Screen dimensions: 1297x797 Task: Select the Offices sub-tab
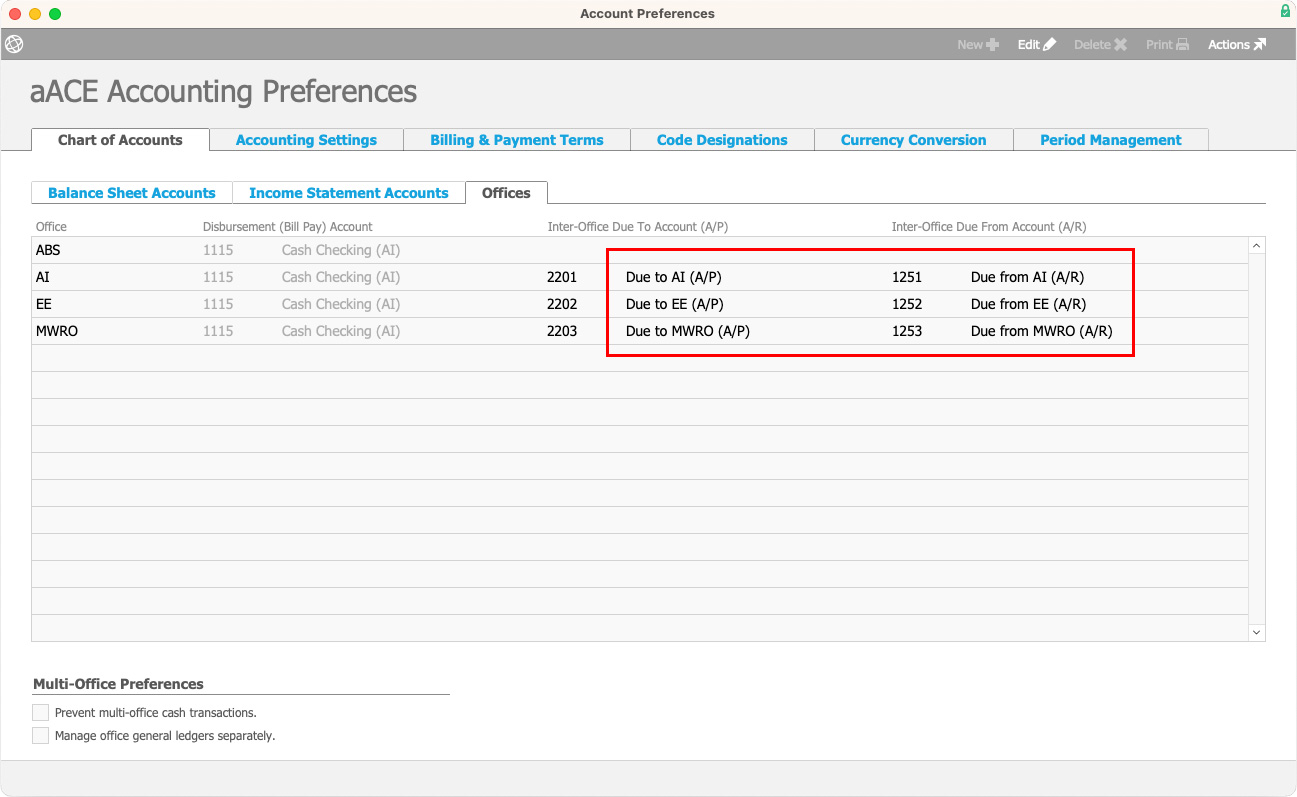tap(506, 193)
